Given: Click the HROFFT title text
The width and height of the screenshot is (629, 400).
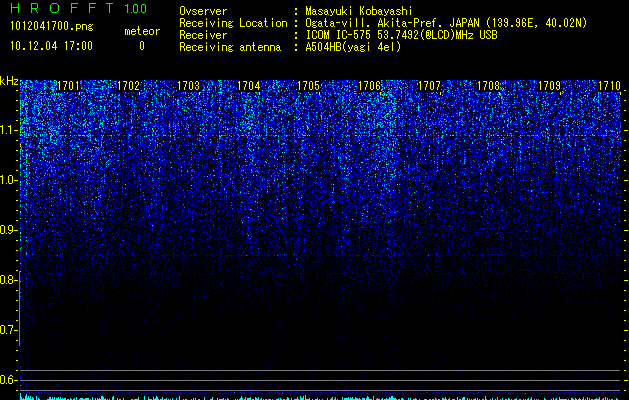Looking at the screenshot, I should (62, 8).
